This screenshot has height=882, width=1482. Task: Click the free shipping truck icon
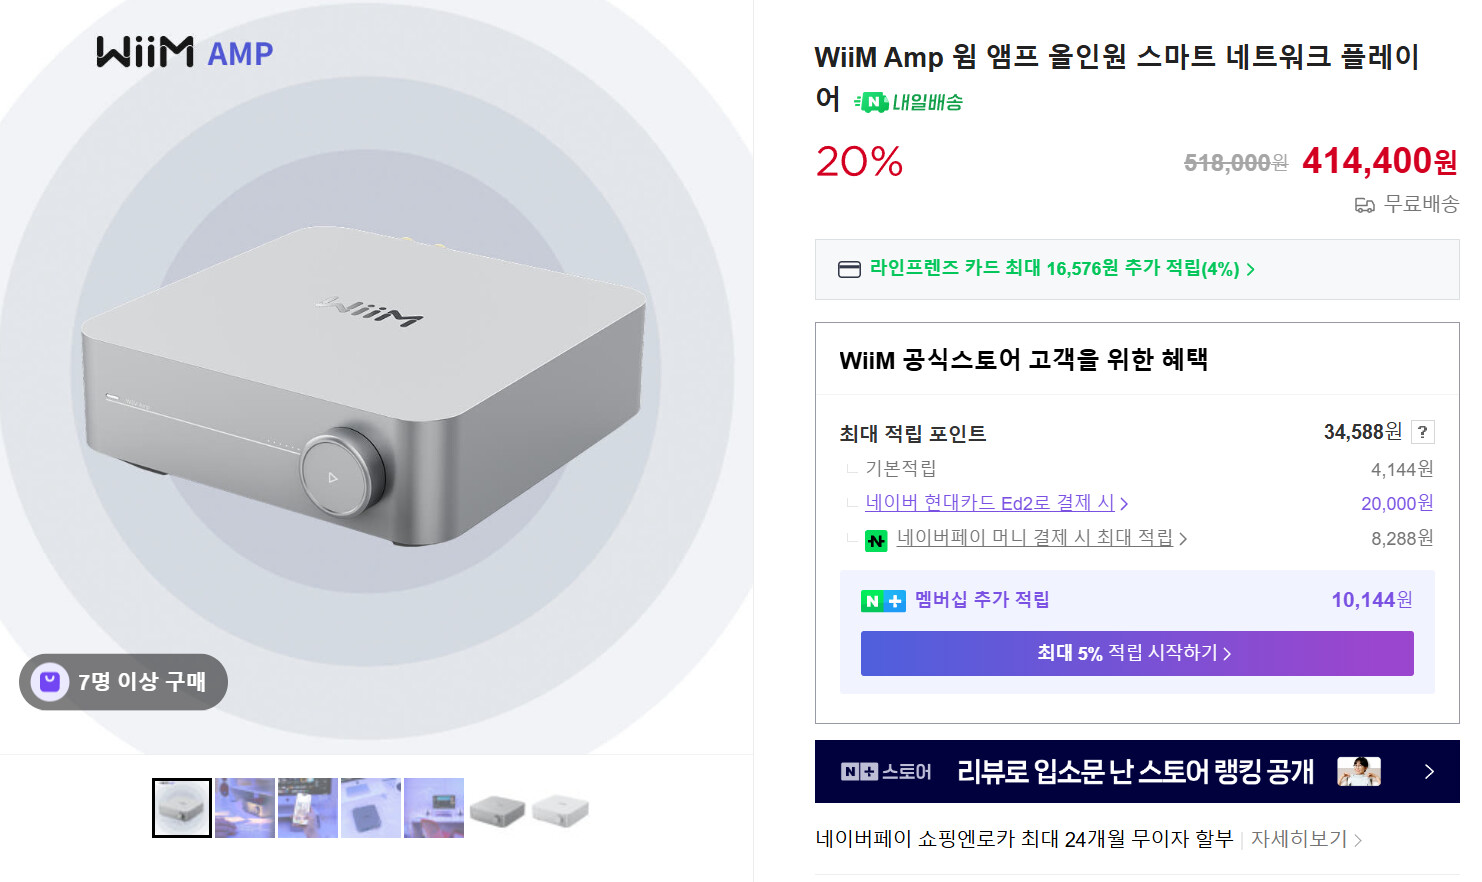(x=1364, y=205)
